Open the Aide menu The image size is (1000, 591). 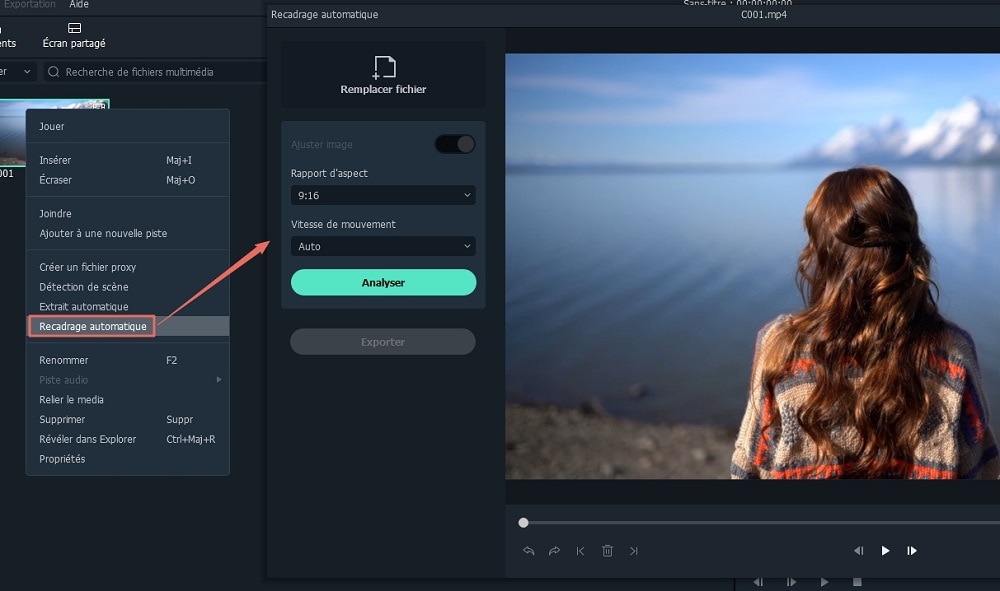[79, 4]
